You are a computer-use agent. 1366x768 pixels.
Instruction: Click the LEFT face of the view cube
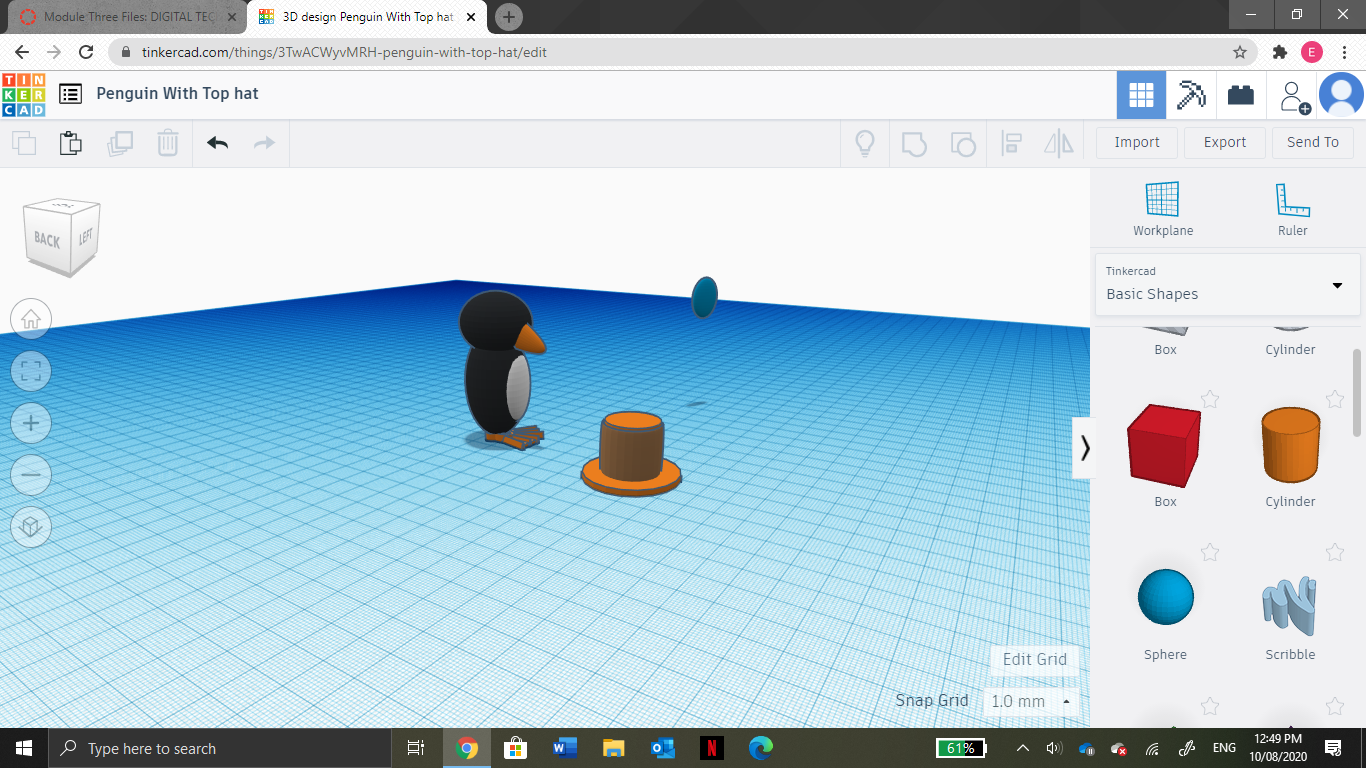[87, 236]
